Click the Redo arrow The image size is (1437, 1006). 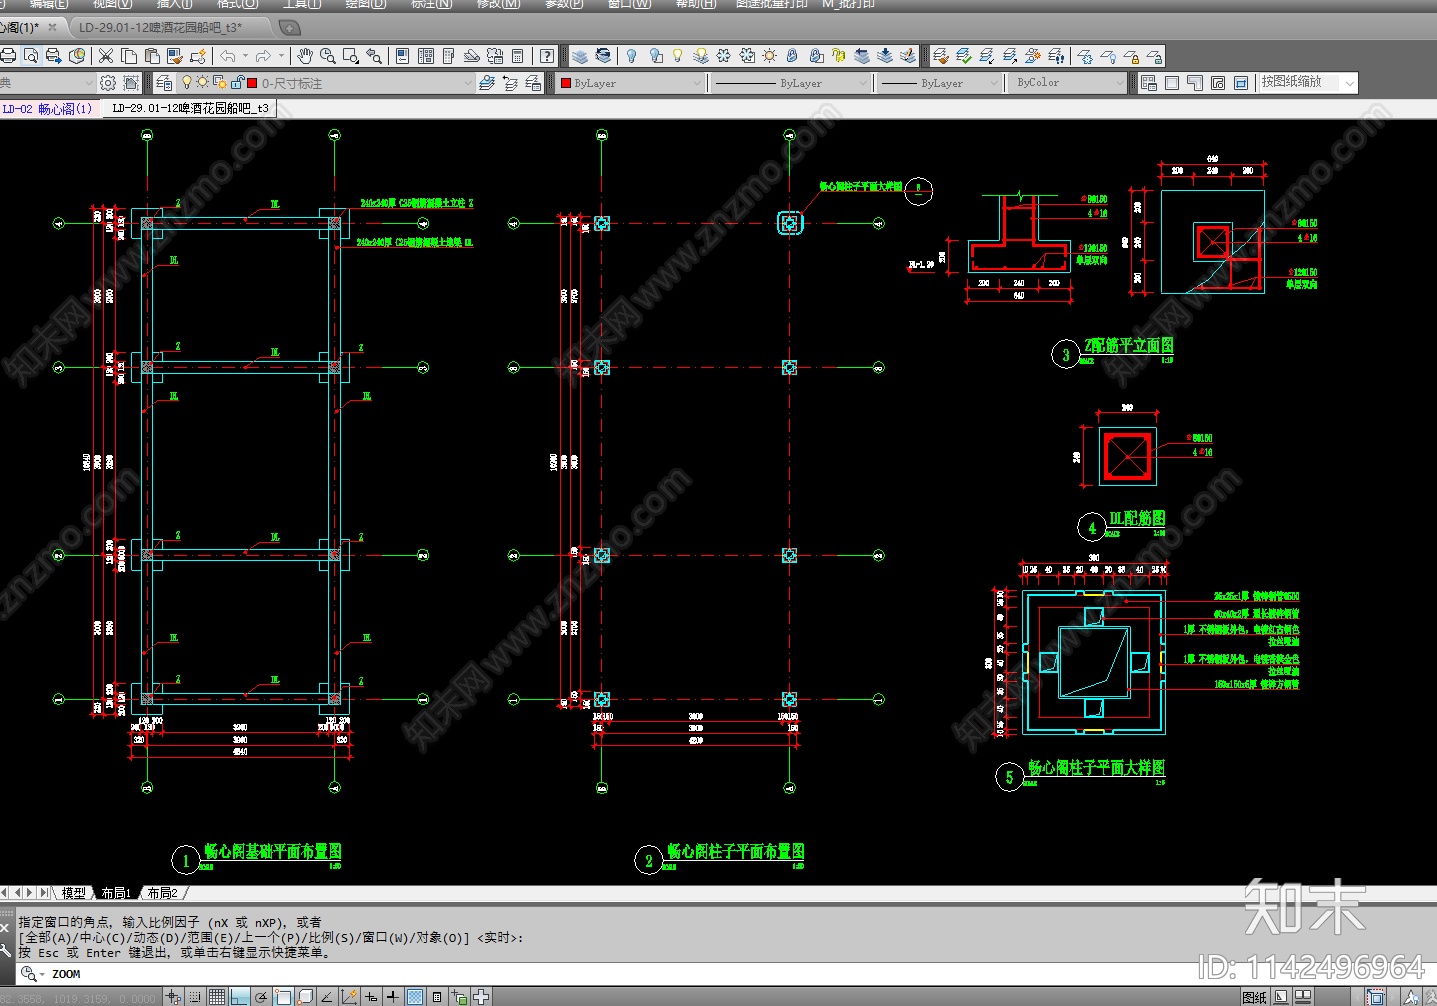point(263,56)
